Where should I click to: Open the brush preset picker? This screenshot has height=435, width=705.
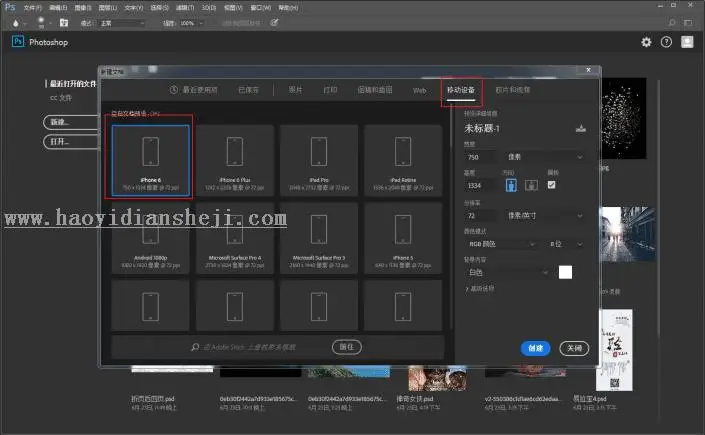[41, 22]
